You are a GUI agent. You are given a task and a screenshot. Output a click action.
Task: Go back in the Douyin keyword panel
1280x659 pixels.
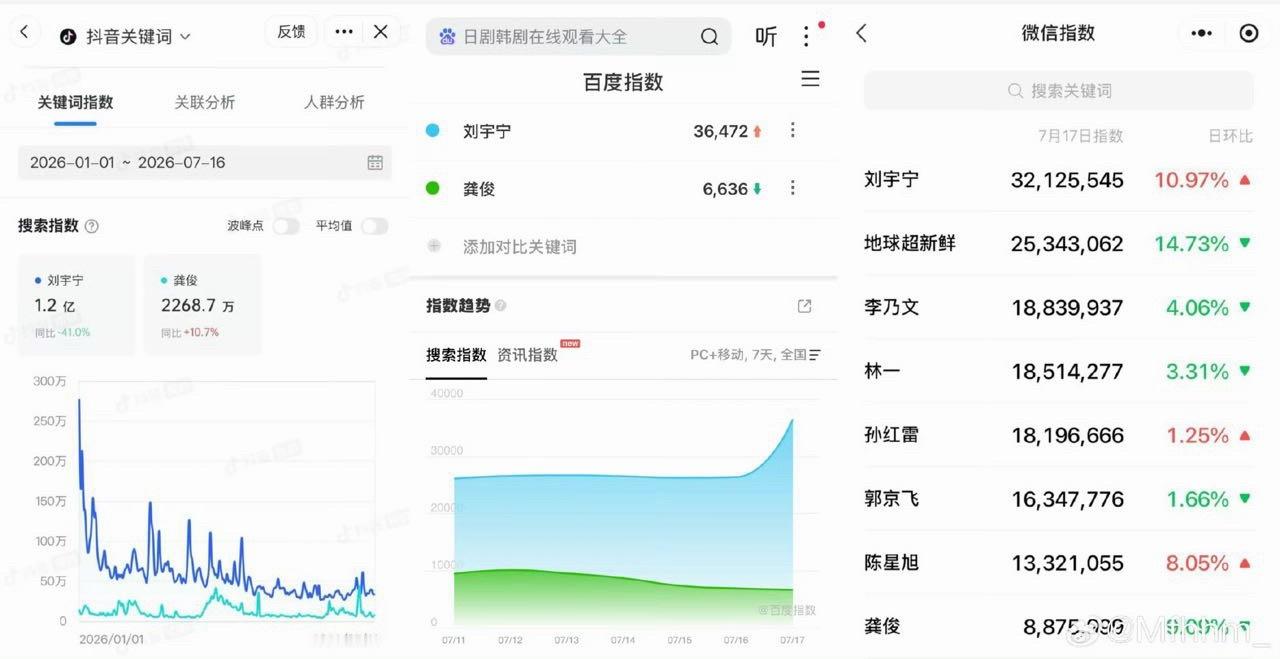click(x=25, y=32)
